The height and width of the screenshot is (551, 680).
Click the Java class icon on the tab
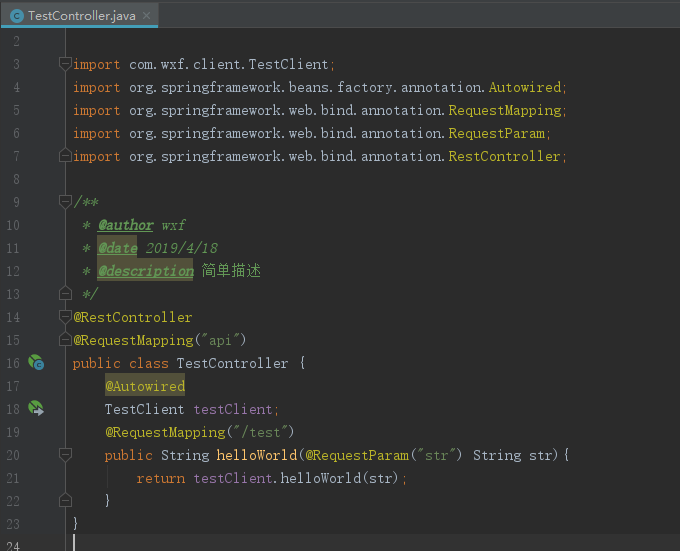[x=17, y=16]
